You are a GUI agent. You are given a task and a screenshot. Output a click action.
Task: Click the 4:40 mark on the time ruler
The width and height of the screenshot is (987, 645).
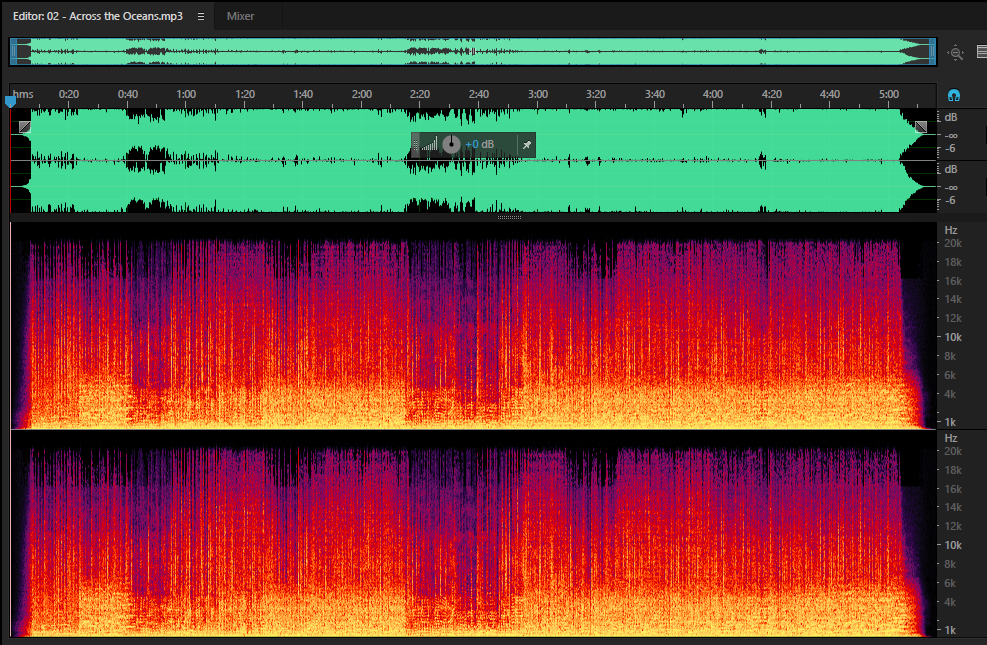click(830, 94)
